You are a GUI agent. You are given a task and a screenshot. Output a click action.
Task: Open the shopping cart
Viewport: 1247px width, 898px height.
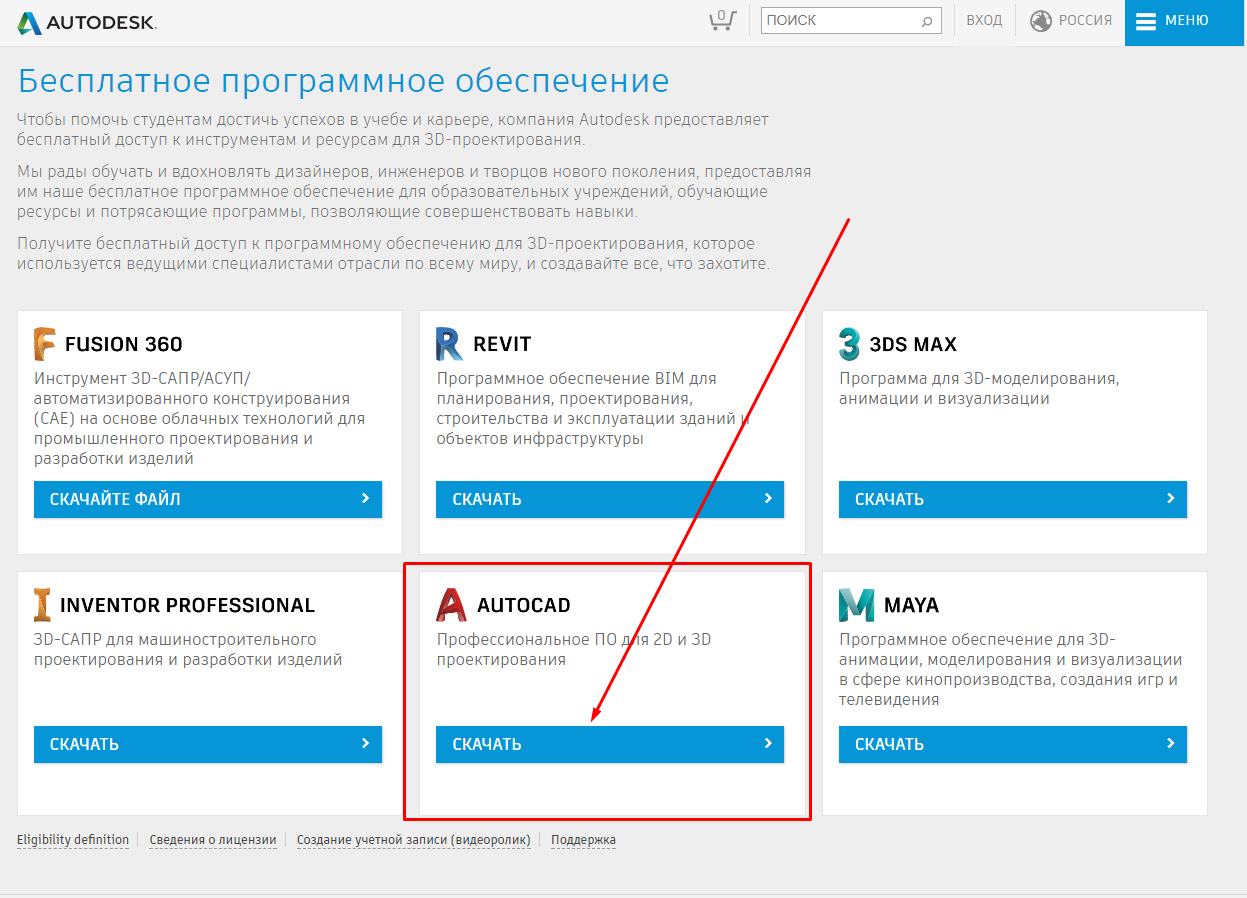coord(721,20)
